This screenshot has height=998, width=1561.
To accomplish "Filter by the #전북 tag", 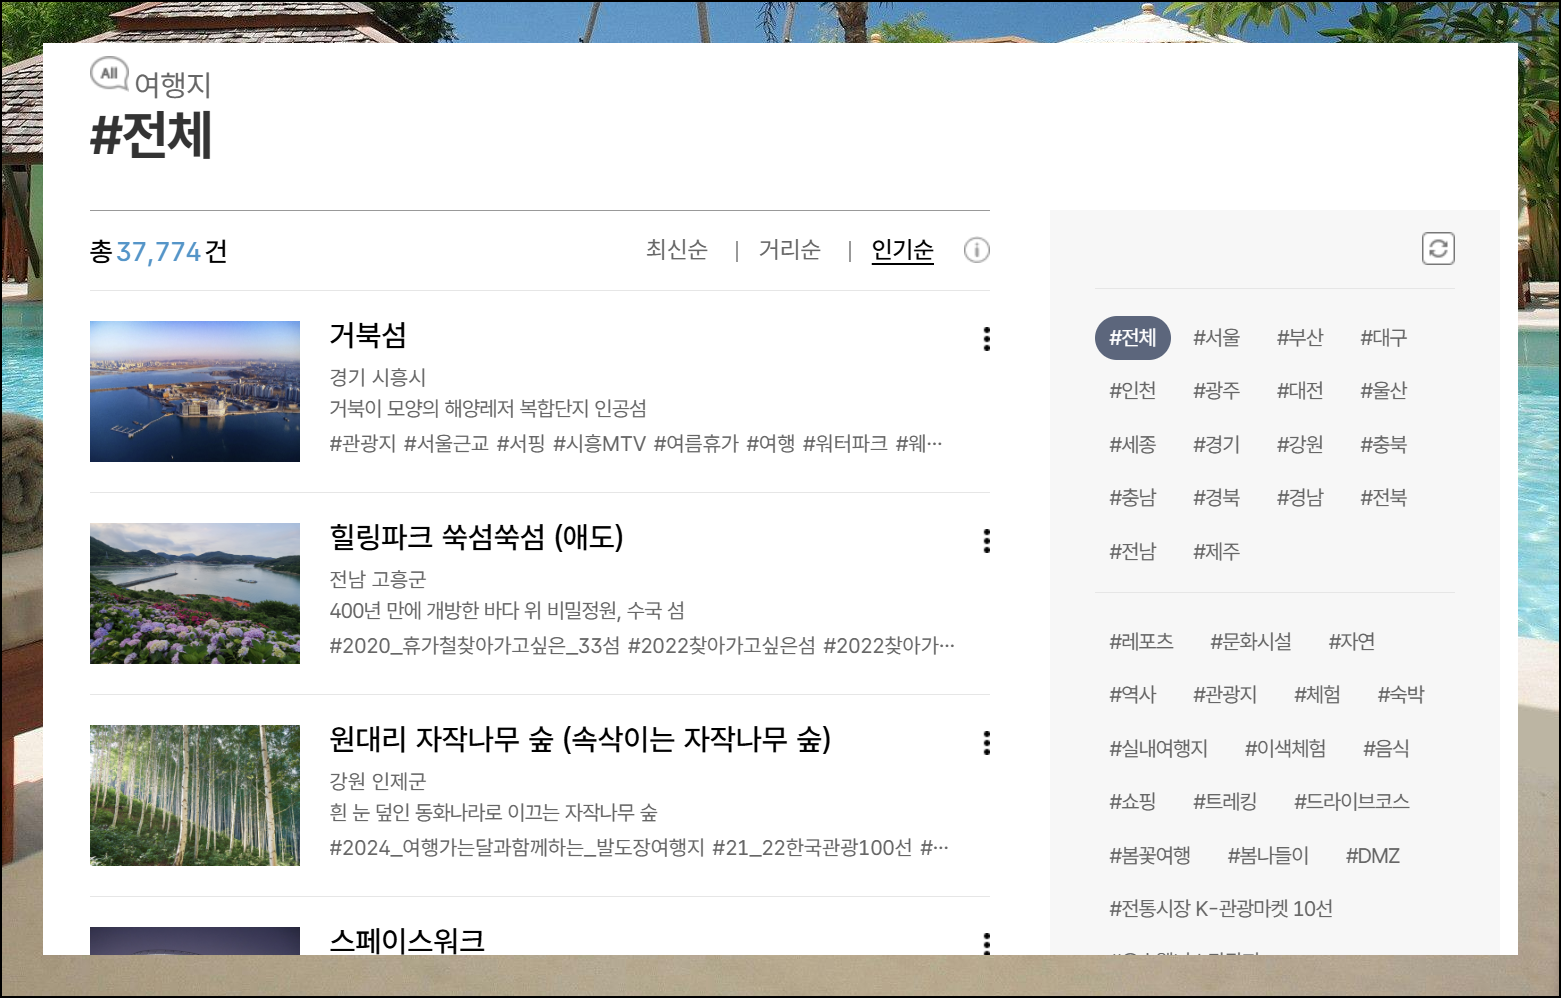I will (x=1384, y=498).
